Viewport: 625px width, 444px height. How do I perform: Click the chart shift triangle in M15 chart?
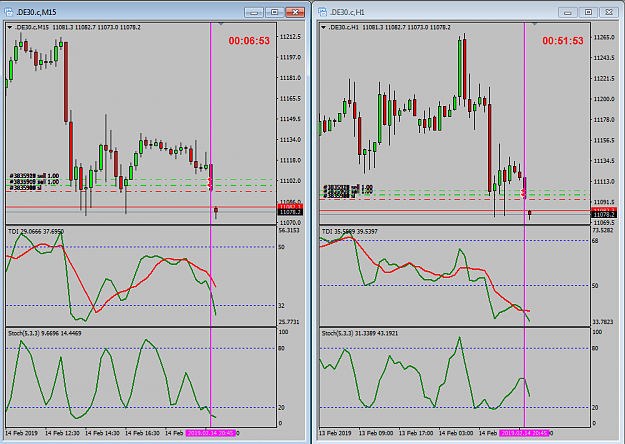click(220, 24)
